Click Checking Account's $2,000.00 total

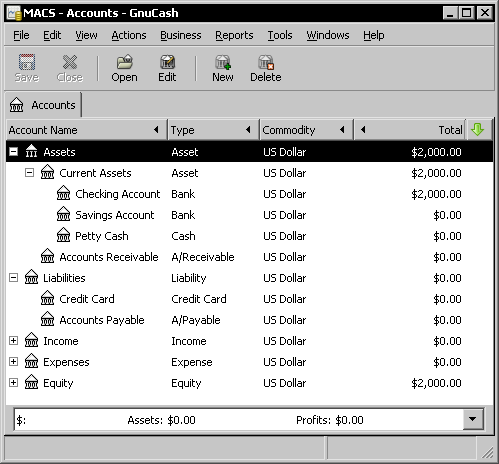click(436, 194)
